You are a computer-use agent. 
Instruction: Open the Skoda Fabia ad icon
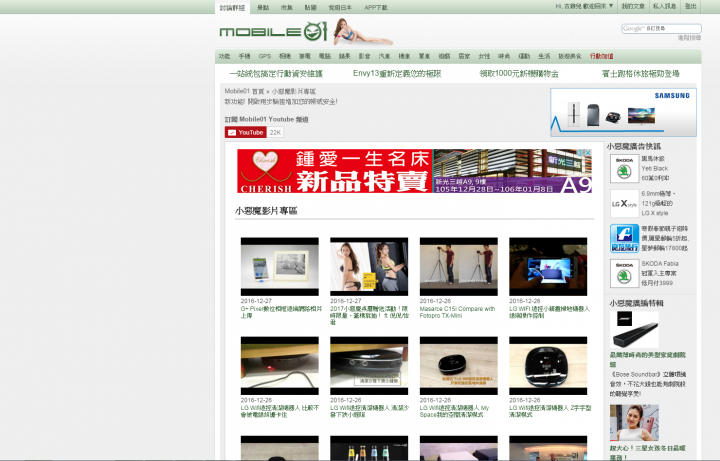pyautogui.click(x=624, y=273)
